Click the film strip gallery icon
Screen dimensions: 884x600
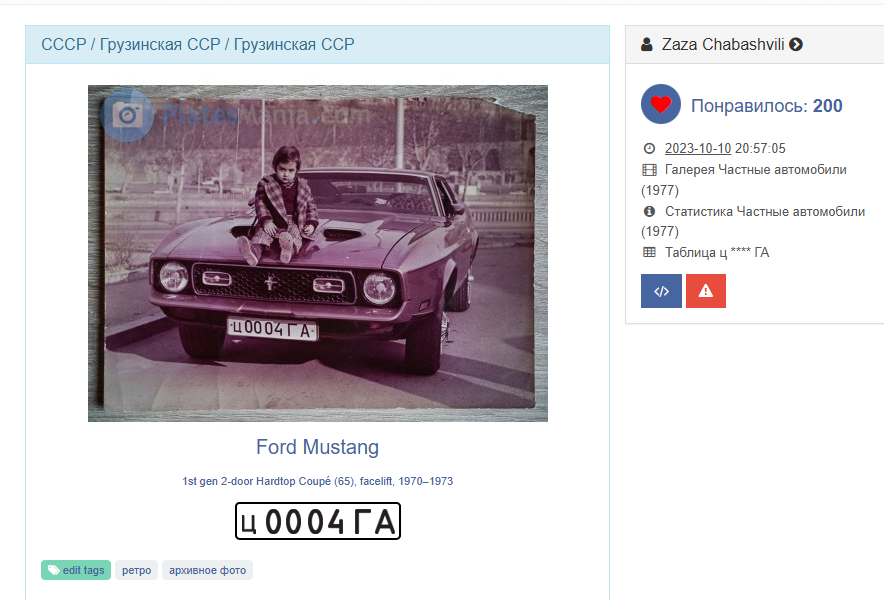tap(649, 170)
